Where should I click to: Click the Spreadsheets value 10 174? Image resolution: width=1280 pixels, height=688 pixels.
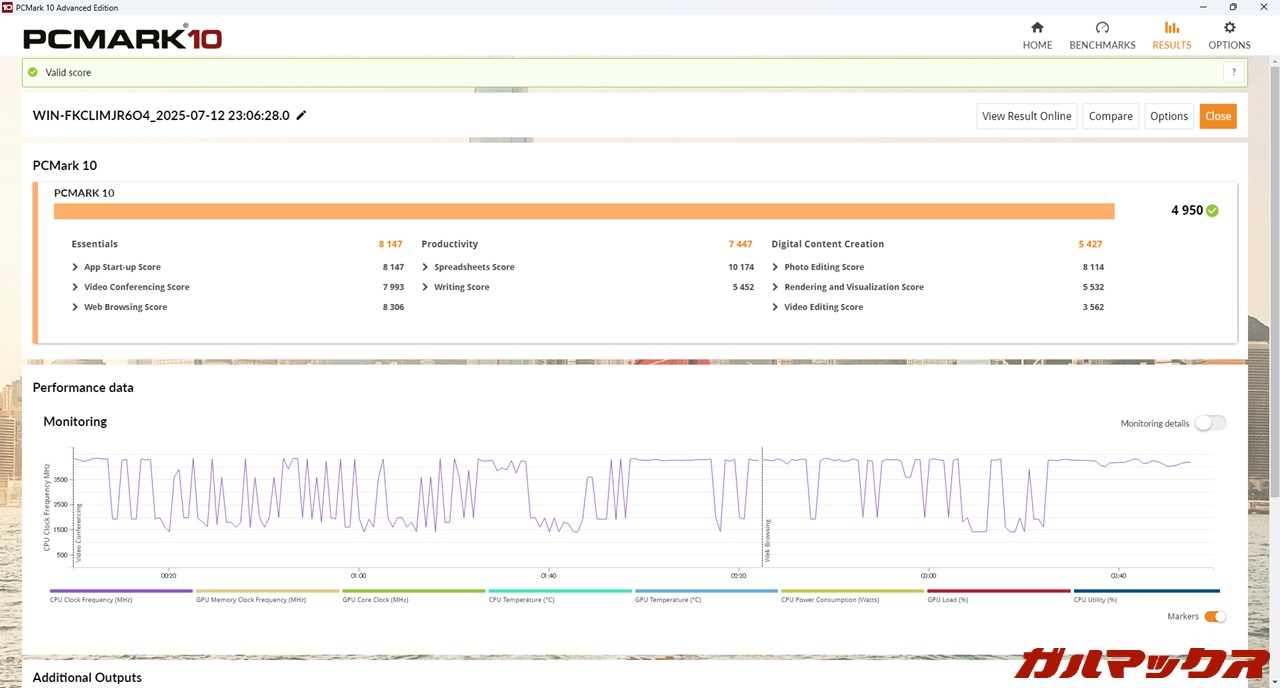click(x=741, y=267)
